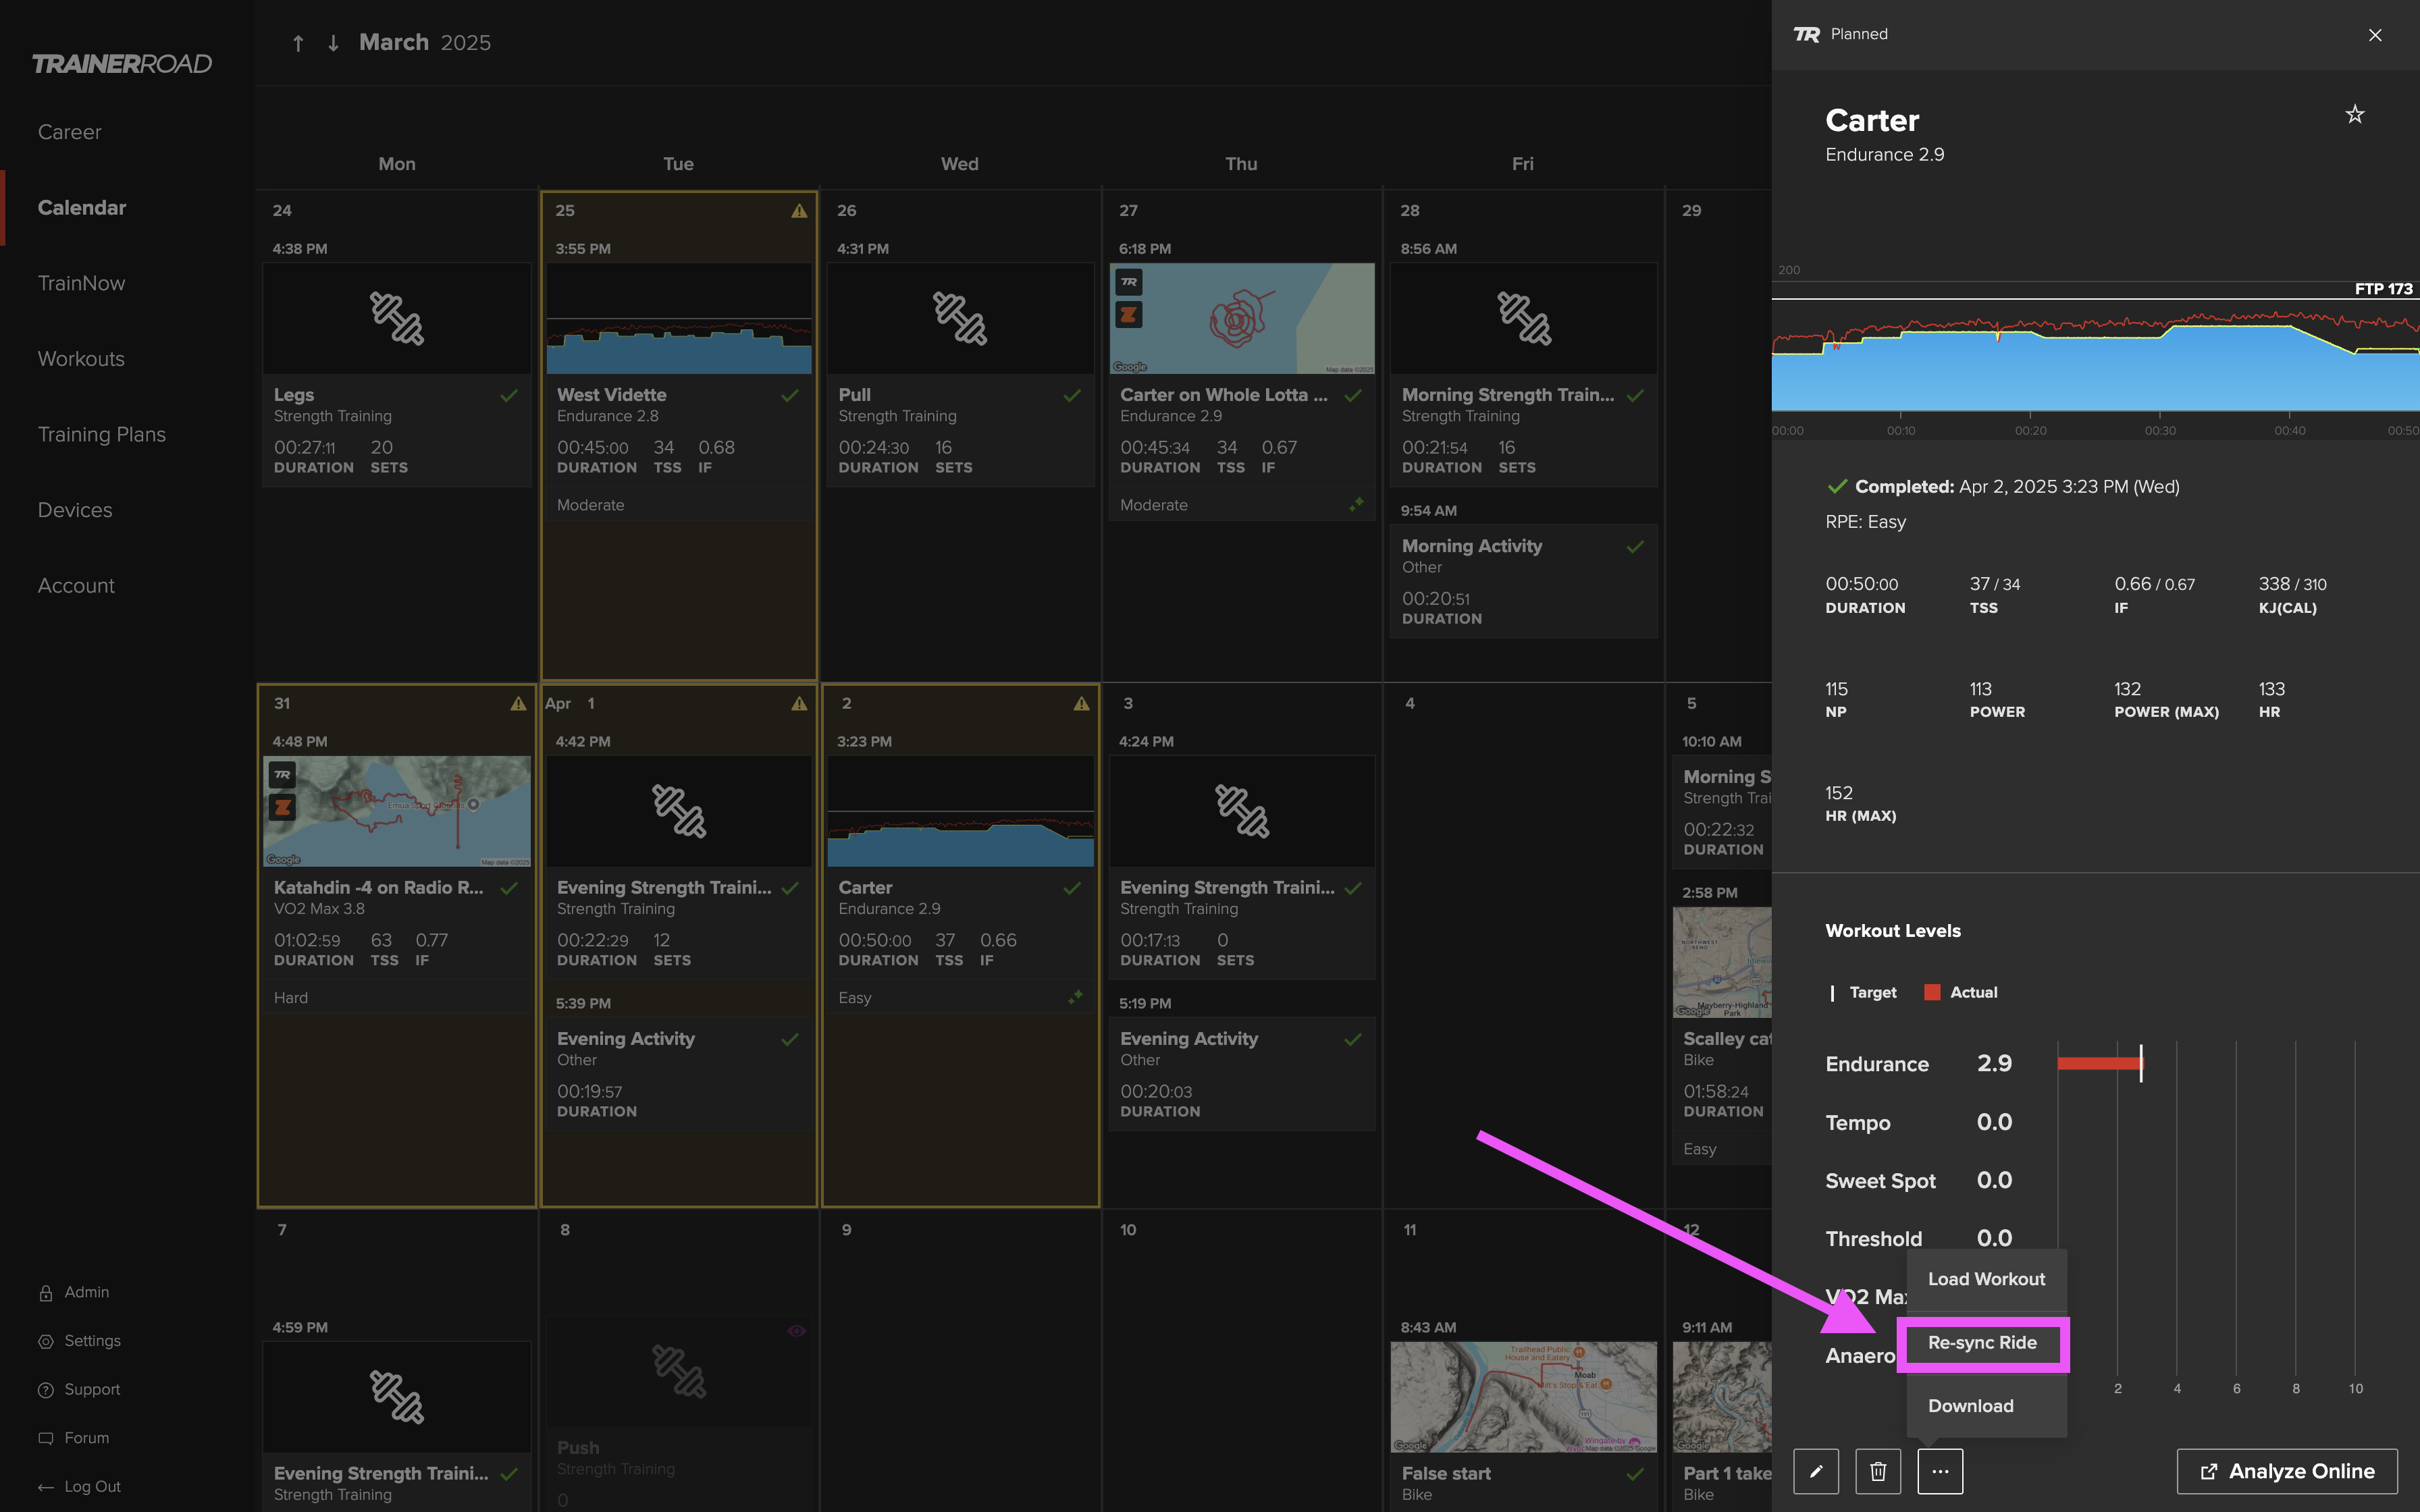Click the Settings gear icon
The height and width of the screenshot is (1512, 2420).
[46, 1341]
